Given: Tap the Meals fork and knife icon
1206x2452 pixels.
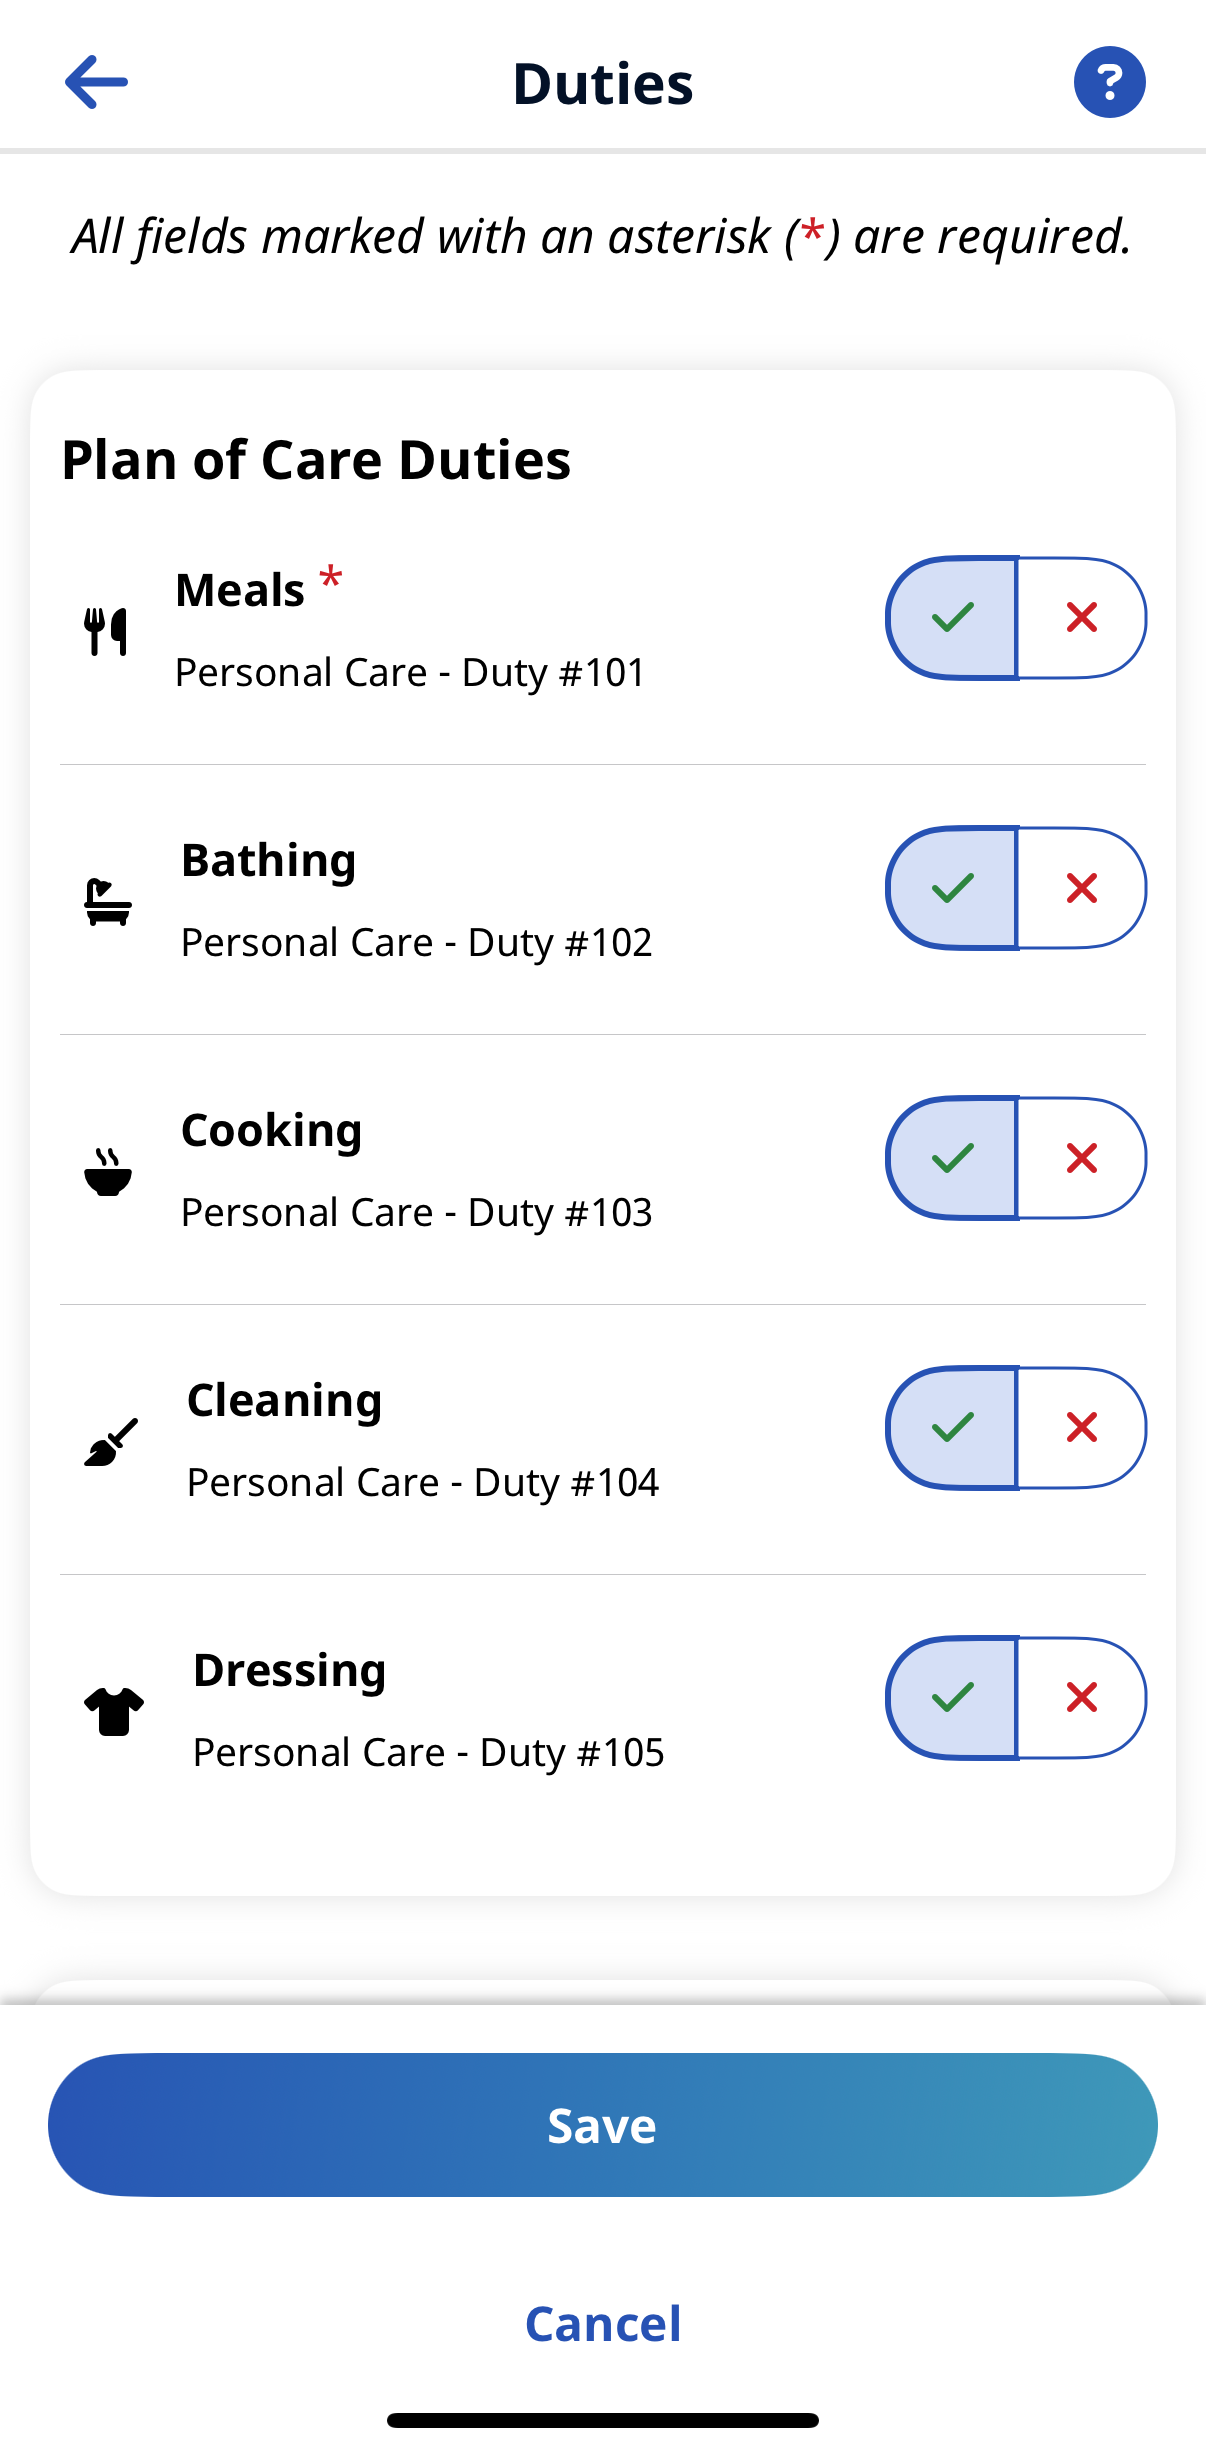Looking at the screenshot, I should [106, 632].
